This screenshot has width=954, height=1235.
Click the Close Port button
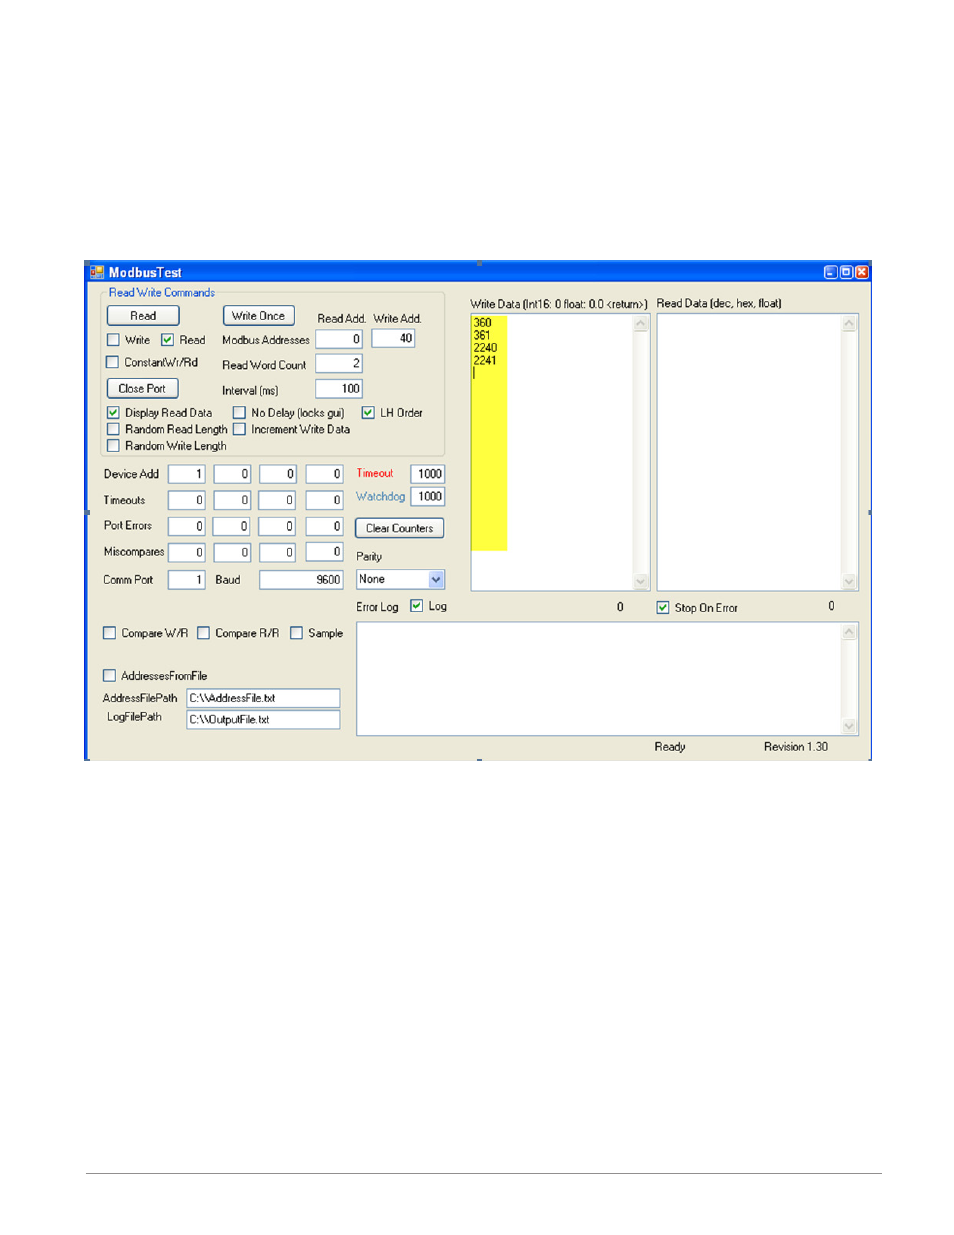pyautogui.click(x=142, y=389)
